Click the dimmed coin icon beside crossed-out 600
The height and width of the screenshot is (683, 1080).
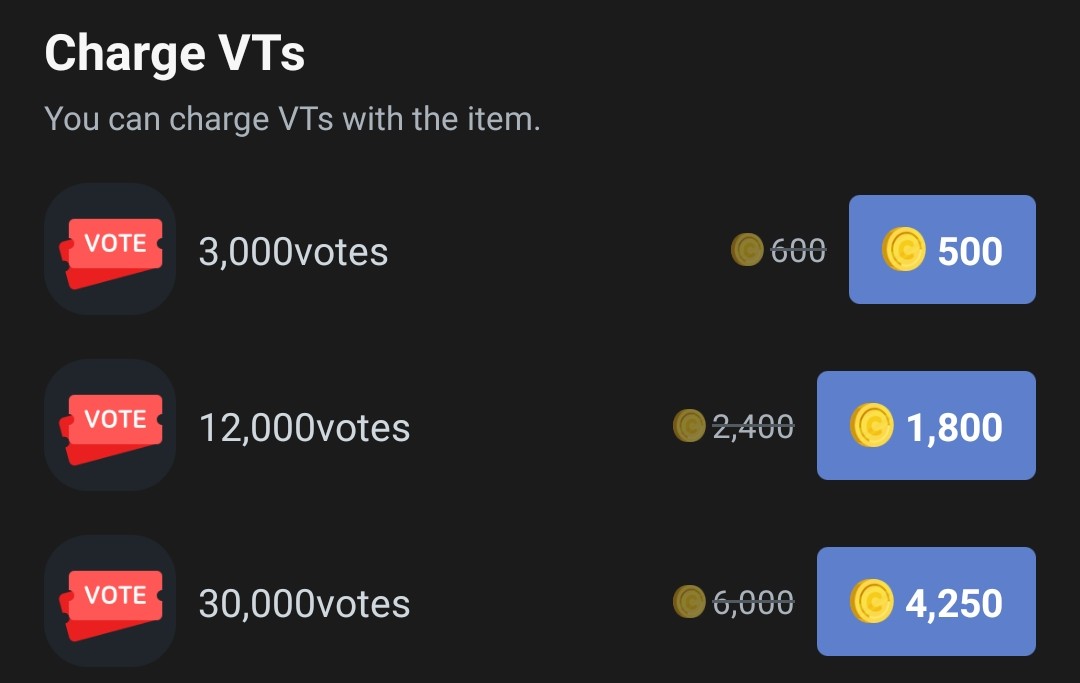pos(747,250)
